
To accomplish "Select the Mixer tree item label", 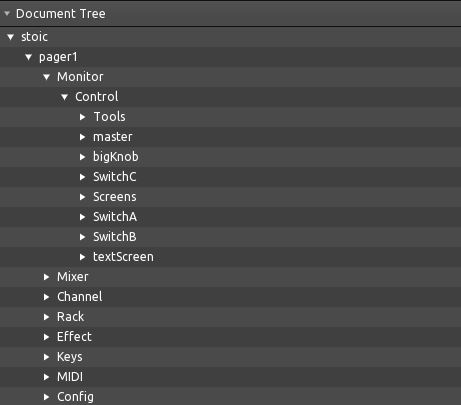I will [x=73, y=277].
